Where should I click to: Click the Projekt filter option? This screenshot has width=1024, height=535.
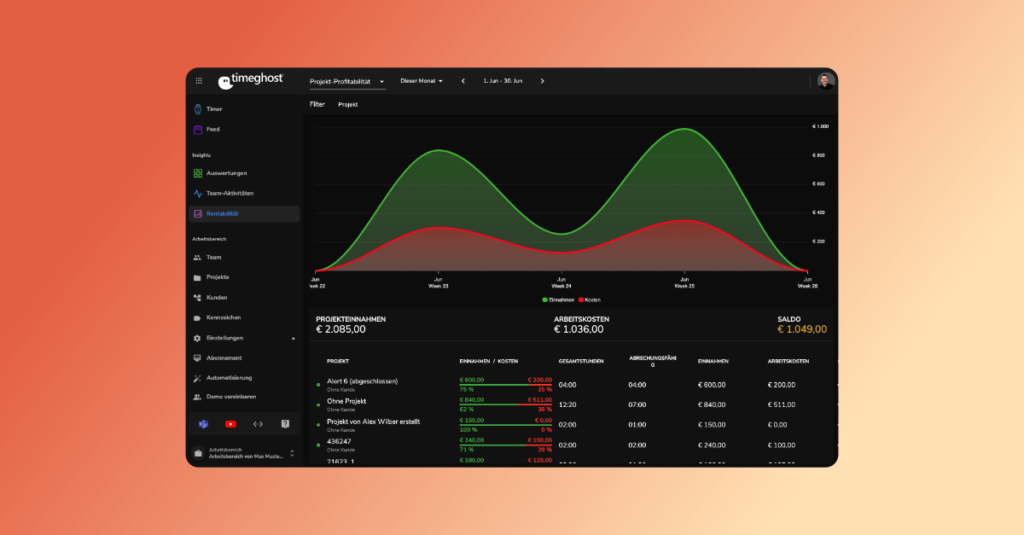(x=348, y=104)
